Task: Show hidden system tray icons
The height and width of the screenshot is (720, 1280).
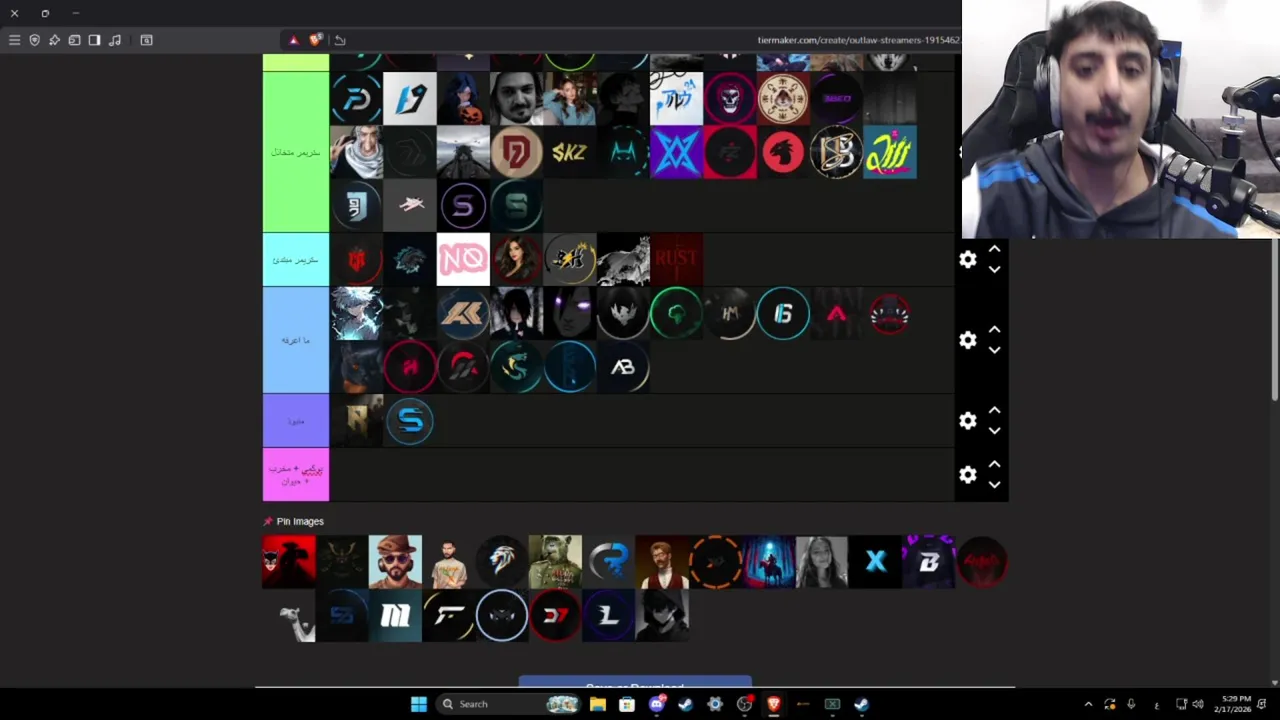Action: [1088, 704]
